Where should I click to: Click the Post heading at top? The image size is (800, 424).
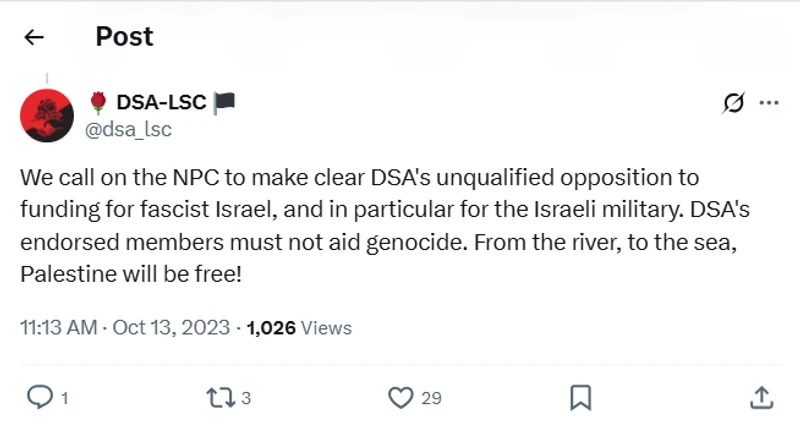pyautogui.click(x=124, y=37)
